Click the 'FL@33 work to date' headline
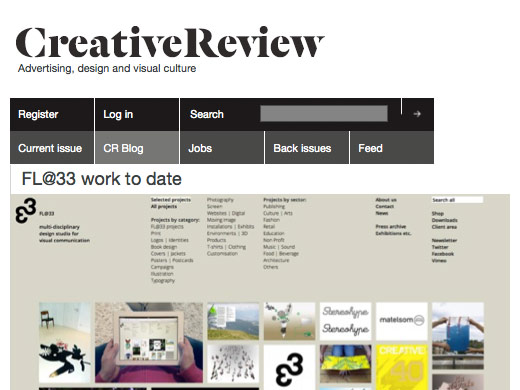520x390 pixels. coord(101,179)
